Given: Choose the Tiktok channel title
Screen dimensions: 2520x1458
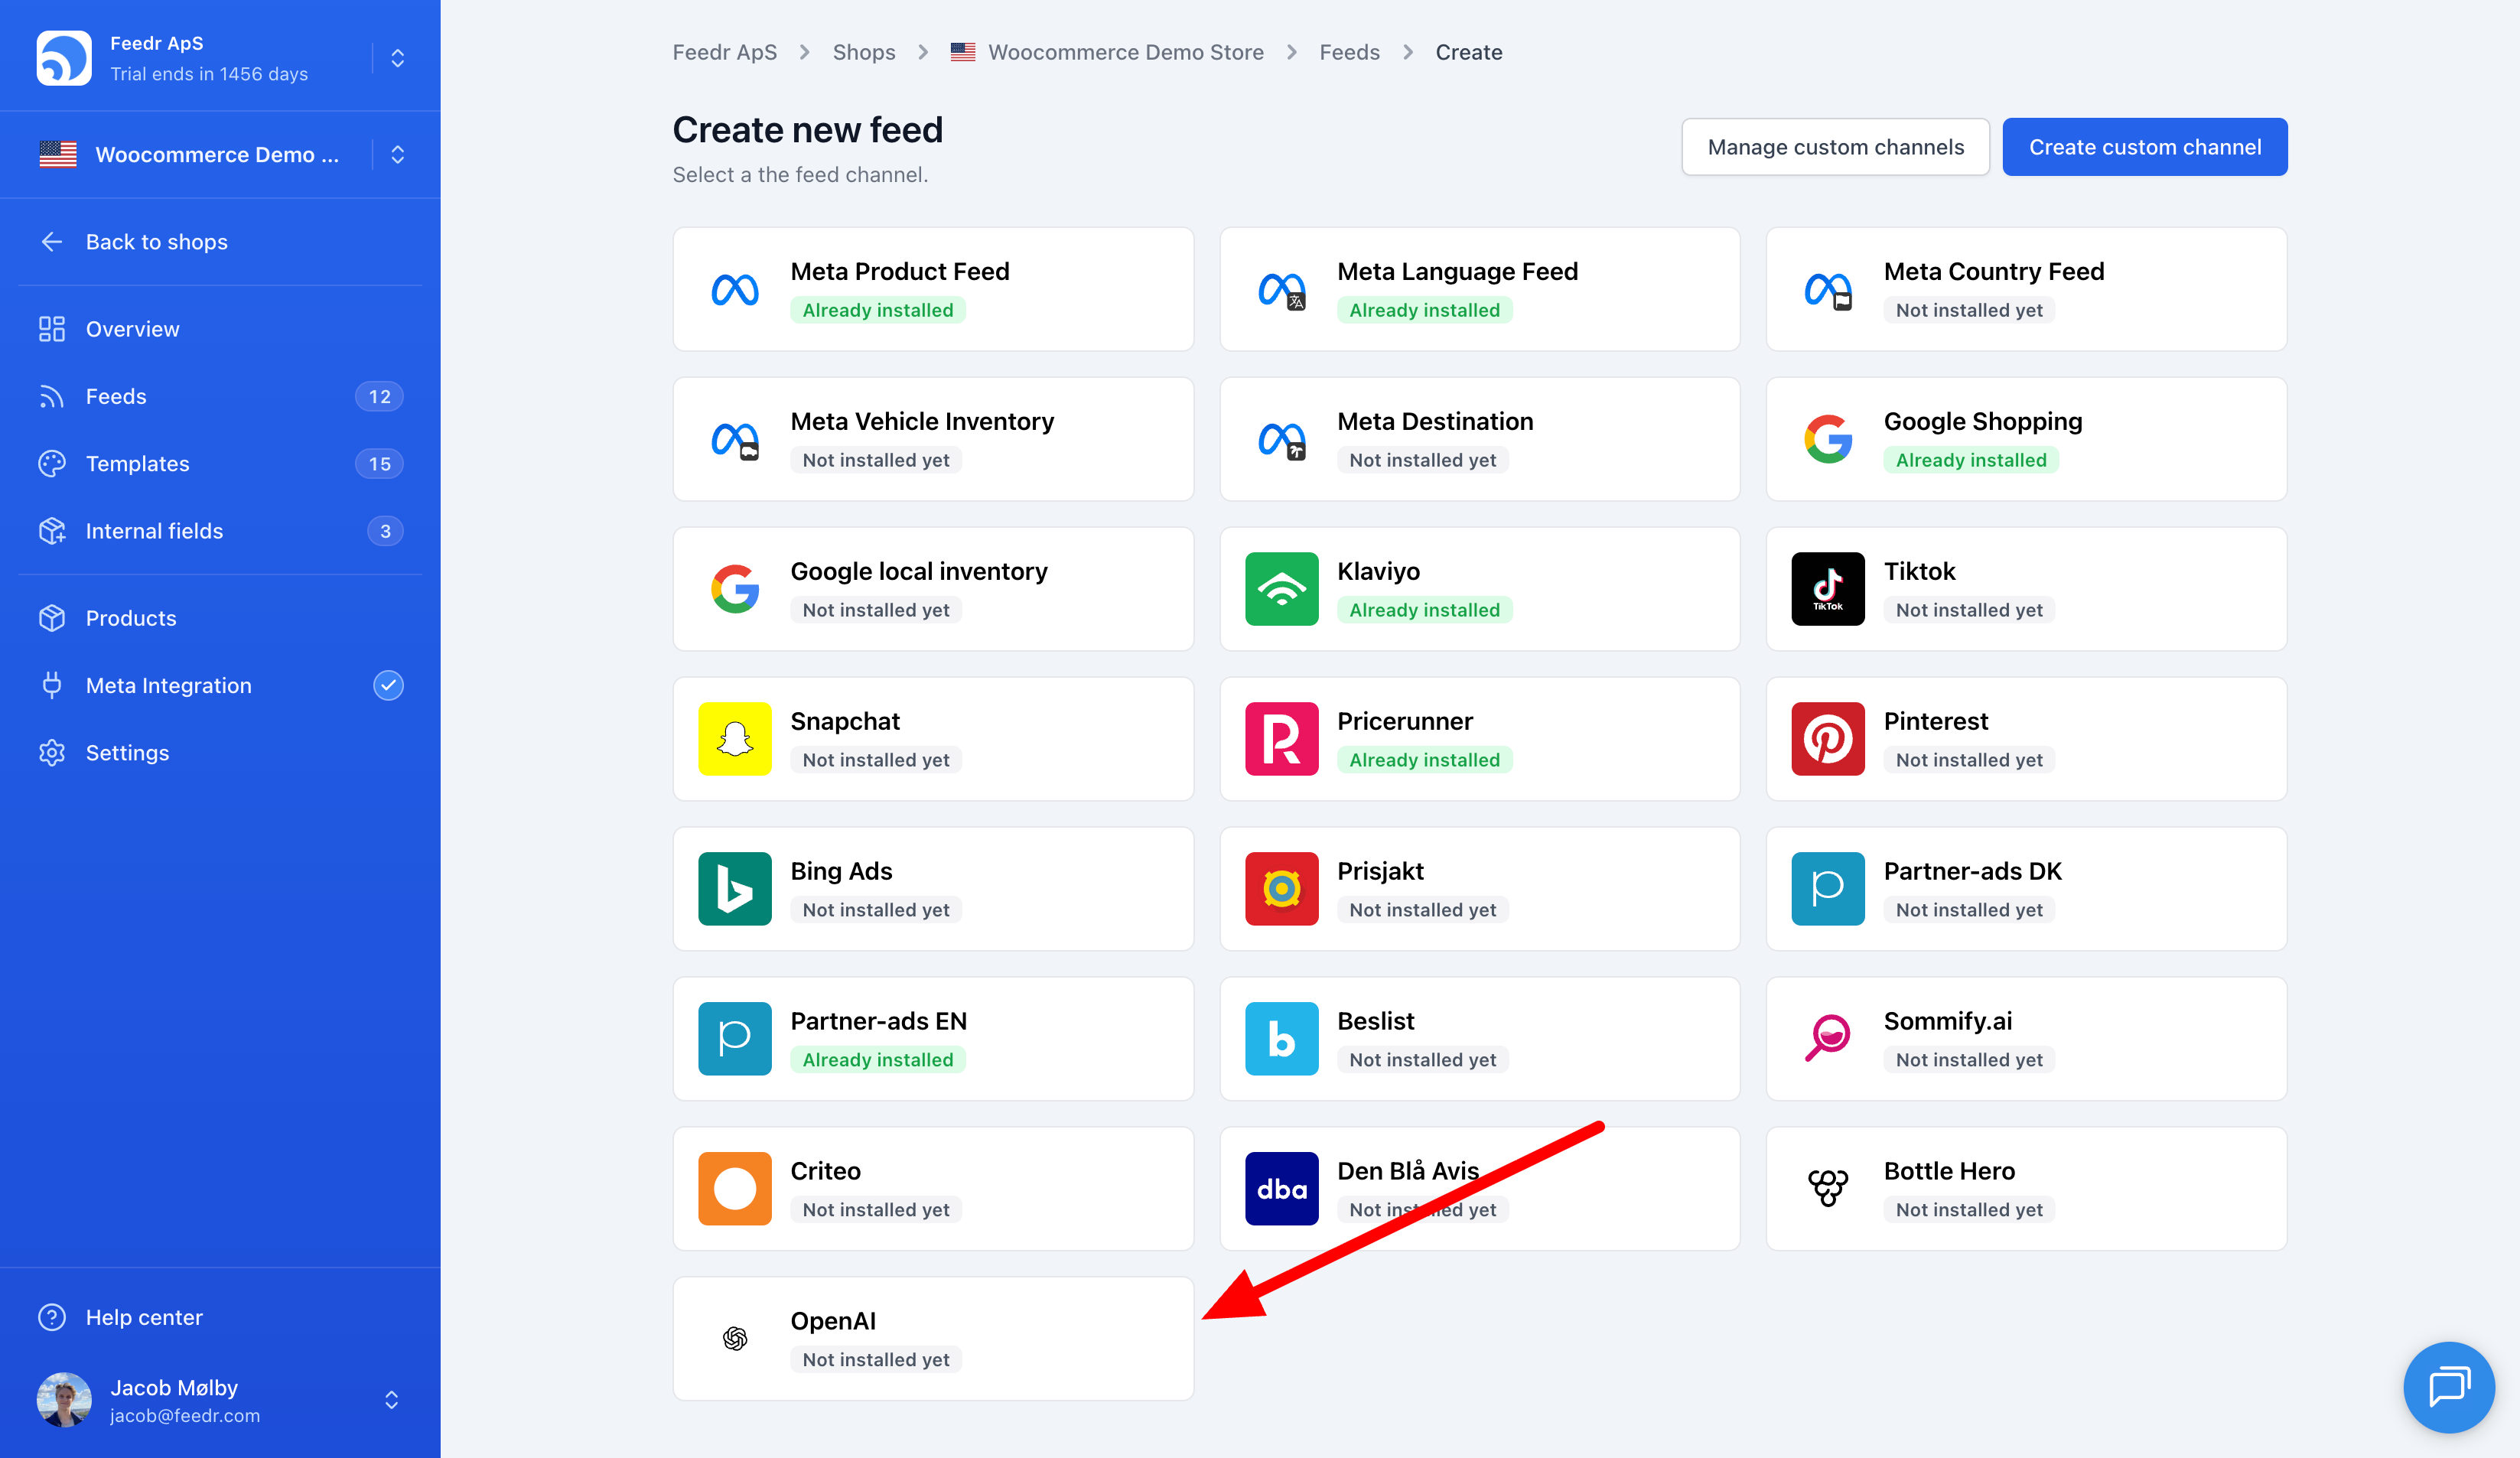Looking at the screenshot, I should tap(1919, 571).
